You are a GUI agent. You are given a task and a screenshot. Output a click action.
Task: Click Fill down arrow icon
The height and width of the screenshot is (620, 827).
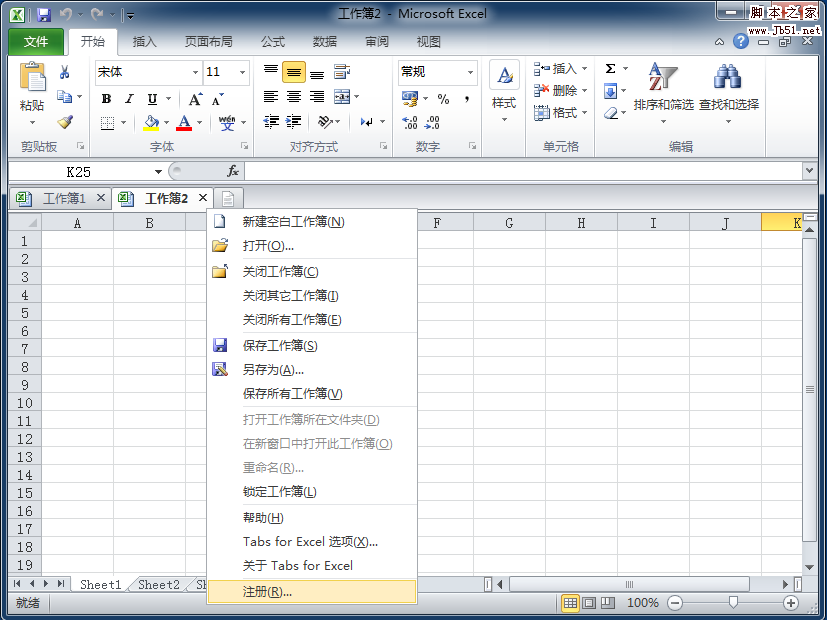(x=610, y=91)
